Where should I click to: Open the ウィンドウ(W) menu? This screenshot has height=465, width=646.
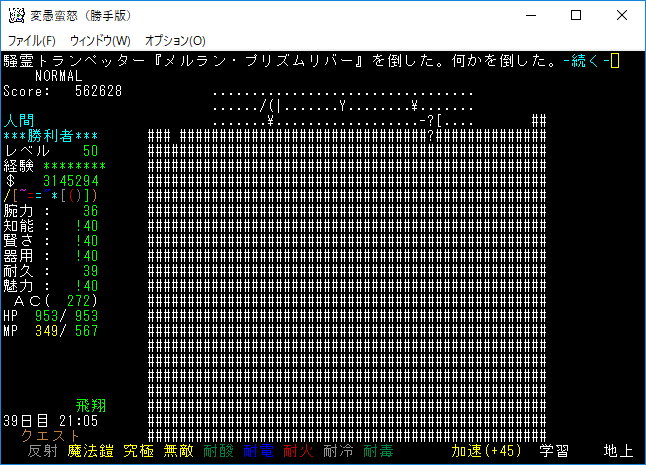(x=100, y=41)
